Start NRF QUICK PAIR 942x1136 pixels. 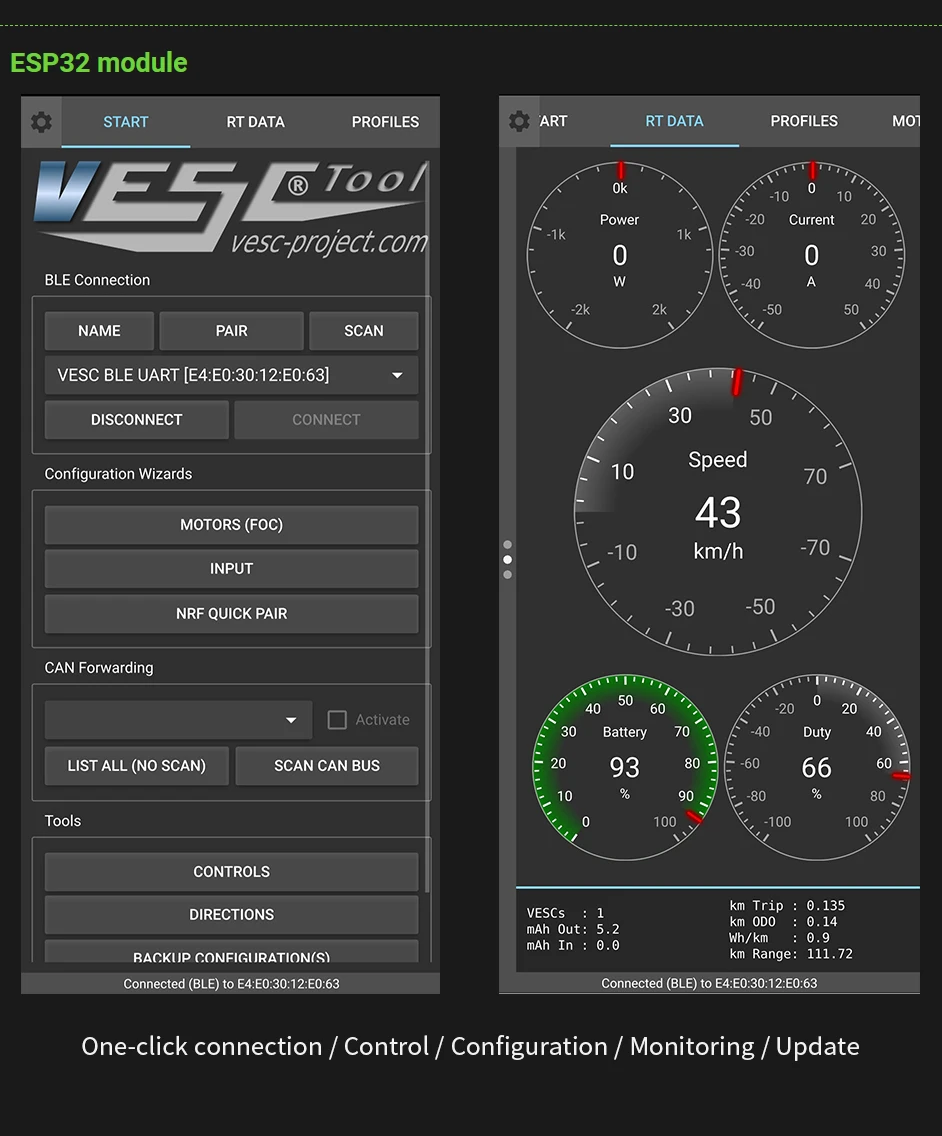[231, 614]
